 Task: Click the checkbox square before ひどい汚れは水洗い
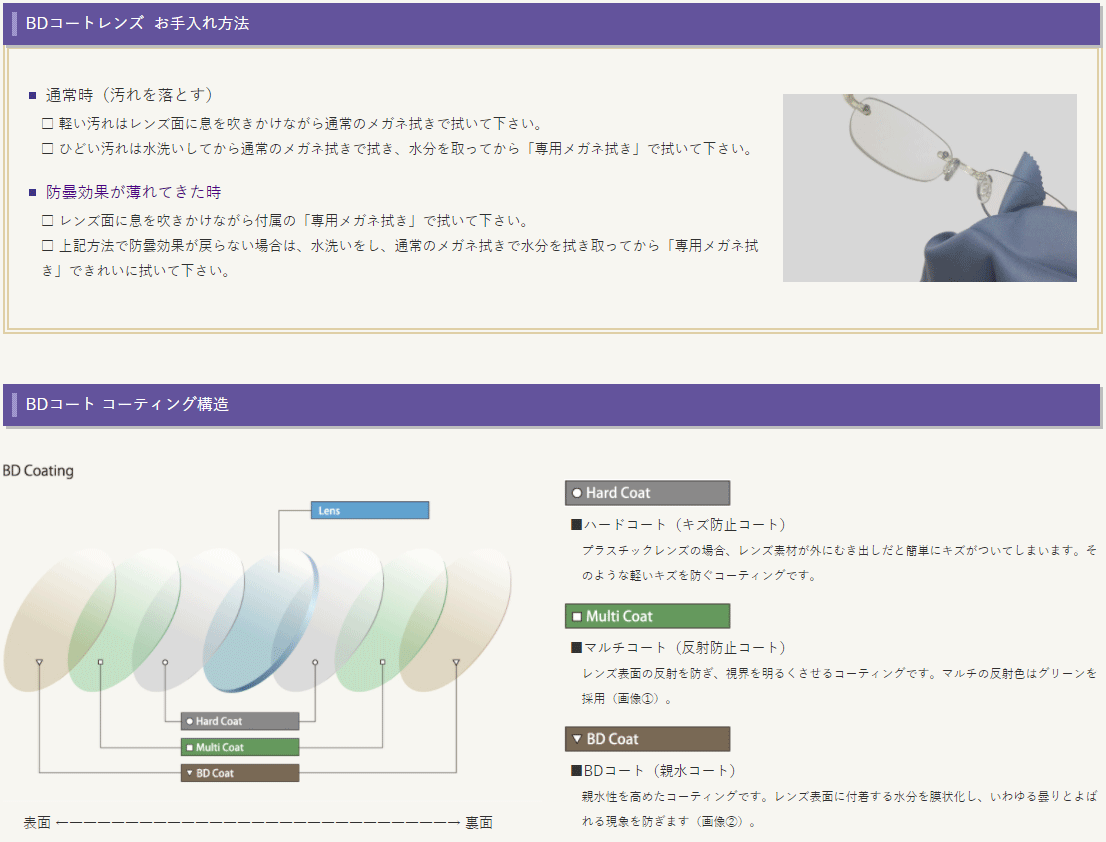(x=47, y=149)
